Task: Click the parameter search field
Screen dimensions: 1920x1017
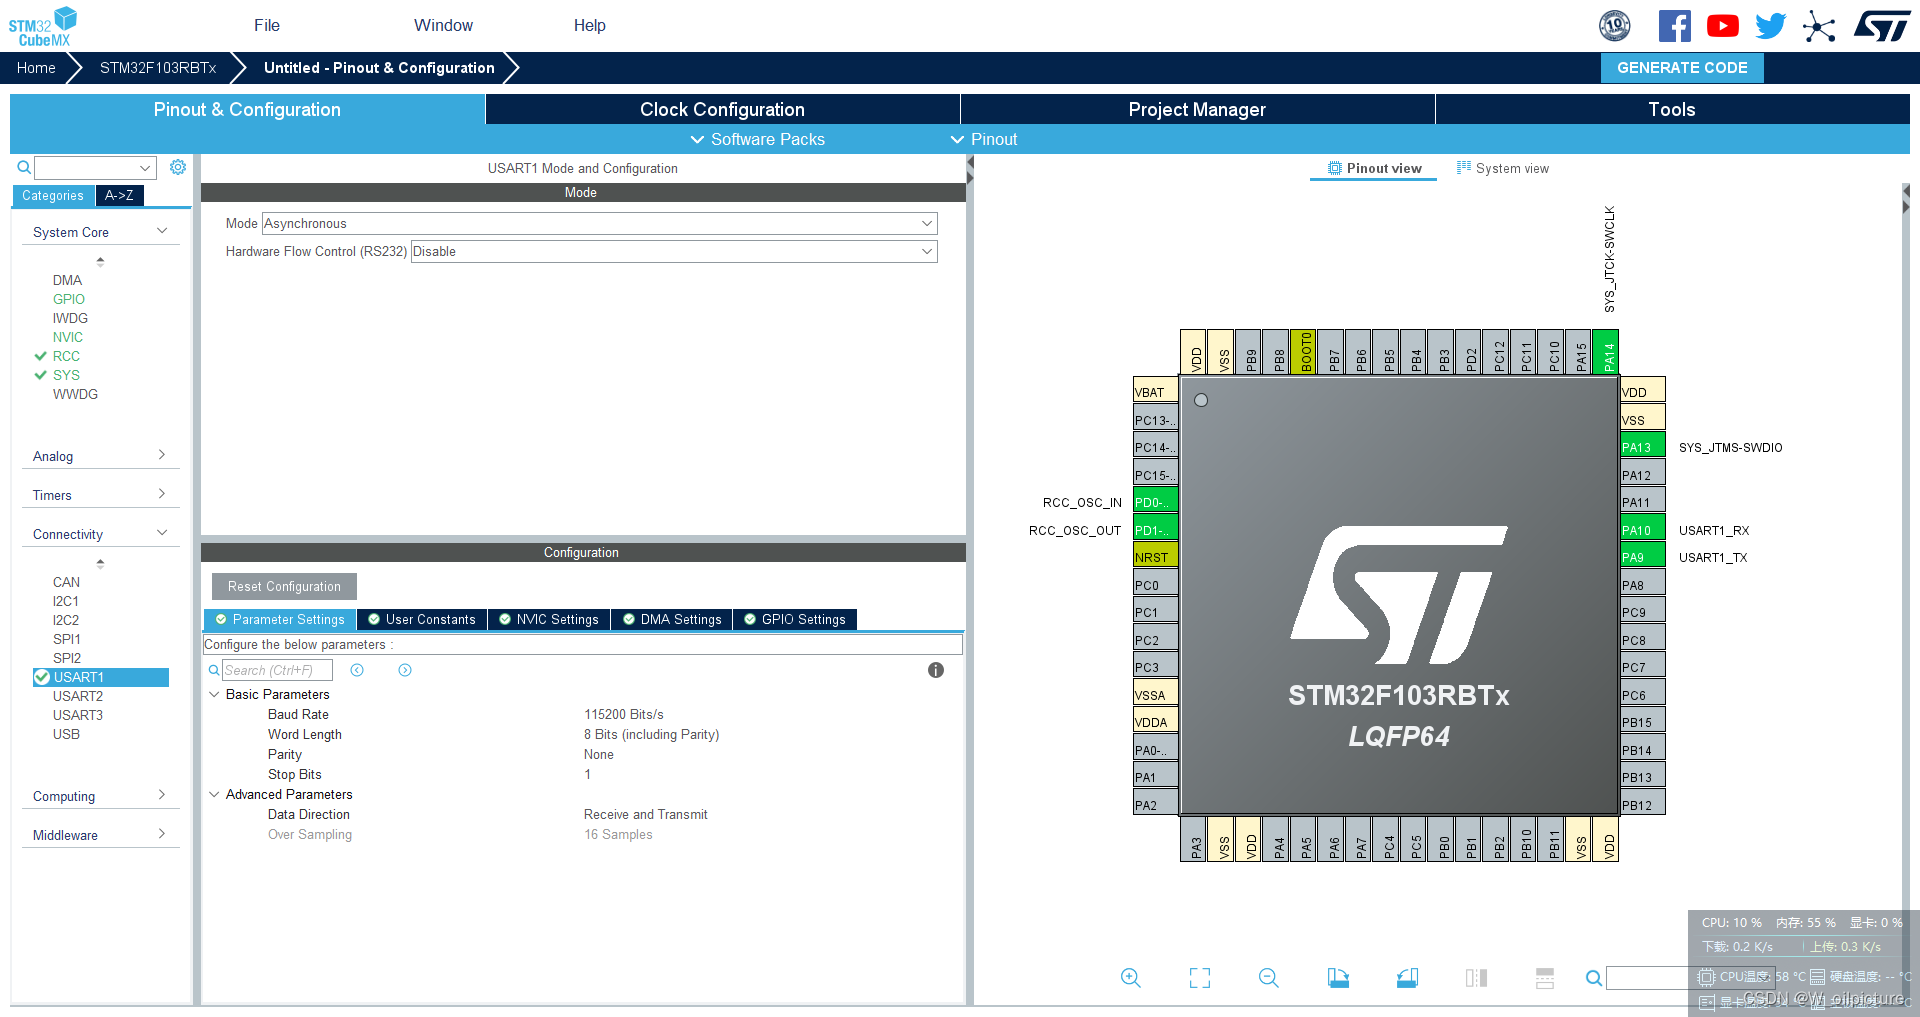Action: tap(277, 670)
